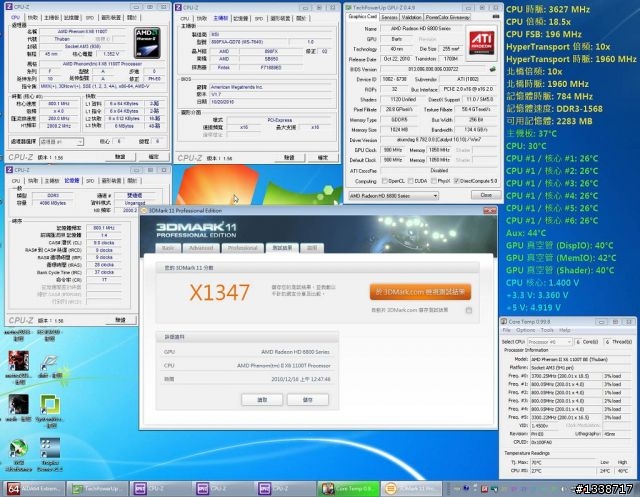The image size is (640, 497).
Task: Switch to the first CPU-Z taskbar button
Action: pyautogui.click(x=160, y=488)
